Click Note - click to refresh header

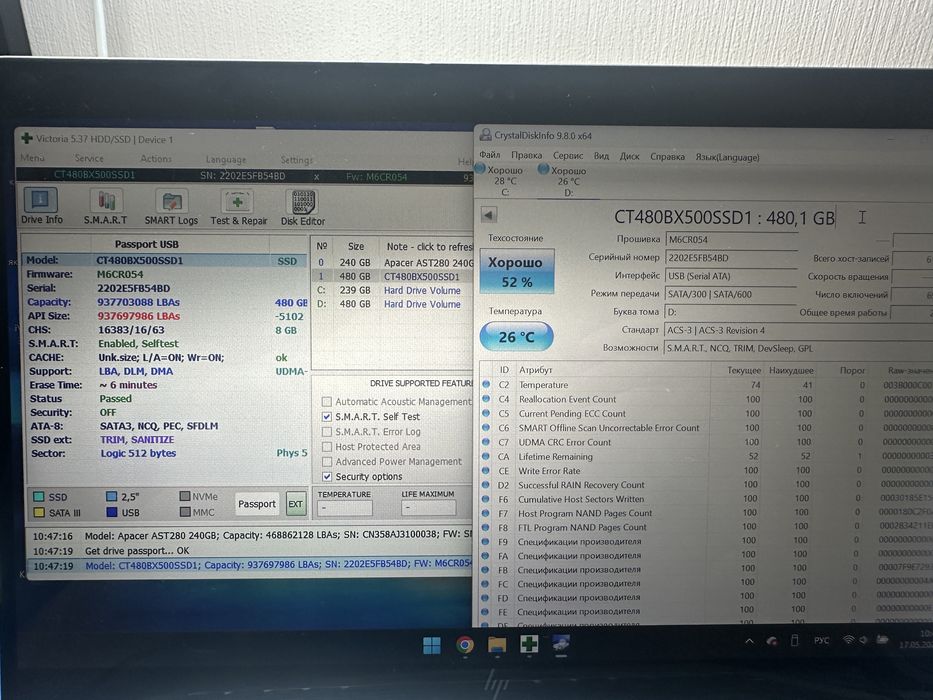(428, 246)
